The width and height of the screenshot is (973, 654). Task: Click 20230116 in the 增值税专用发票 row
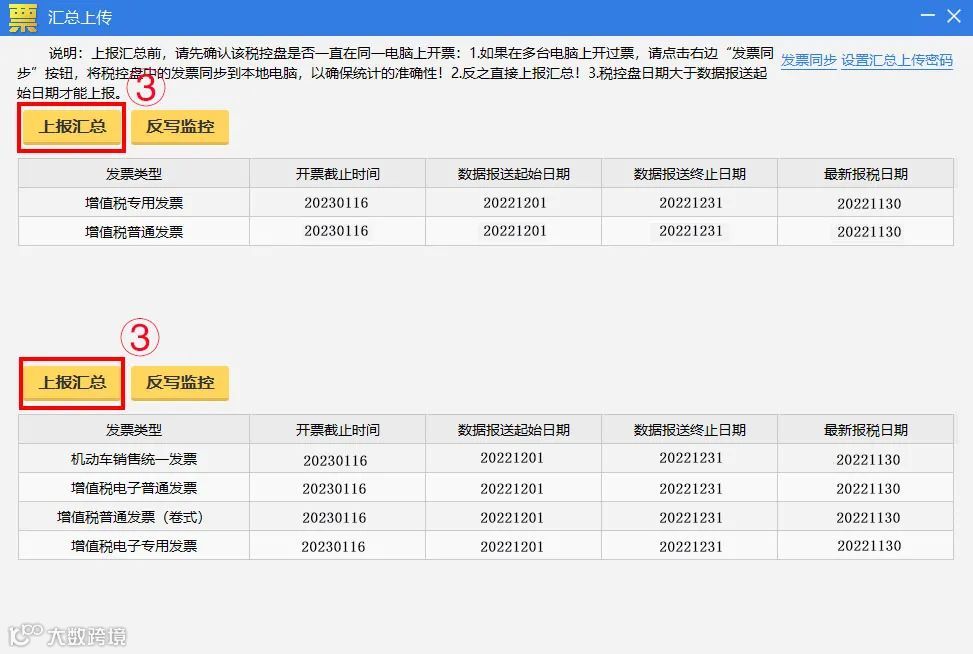coord(336,203)
